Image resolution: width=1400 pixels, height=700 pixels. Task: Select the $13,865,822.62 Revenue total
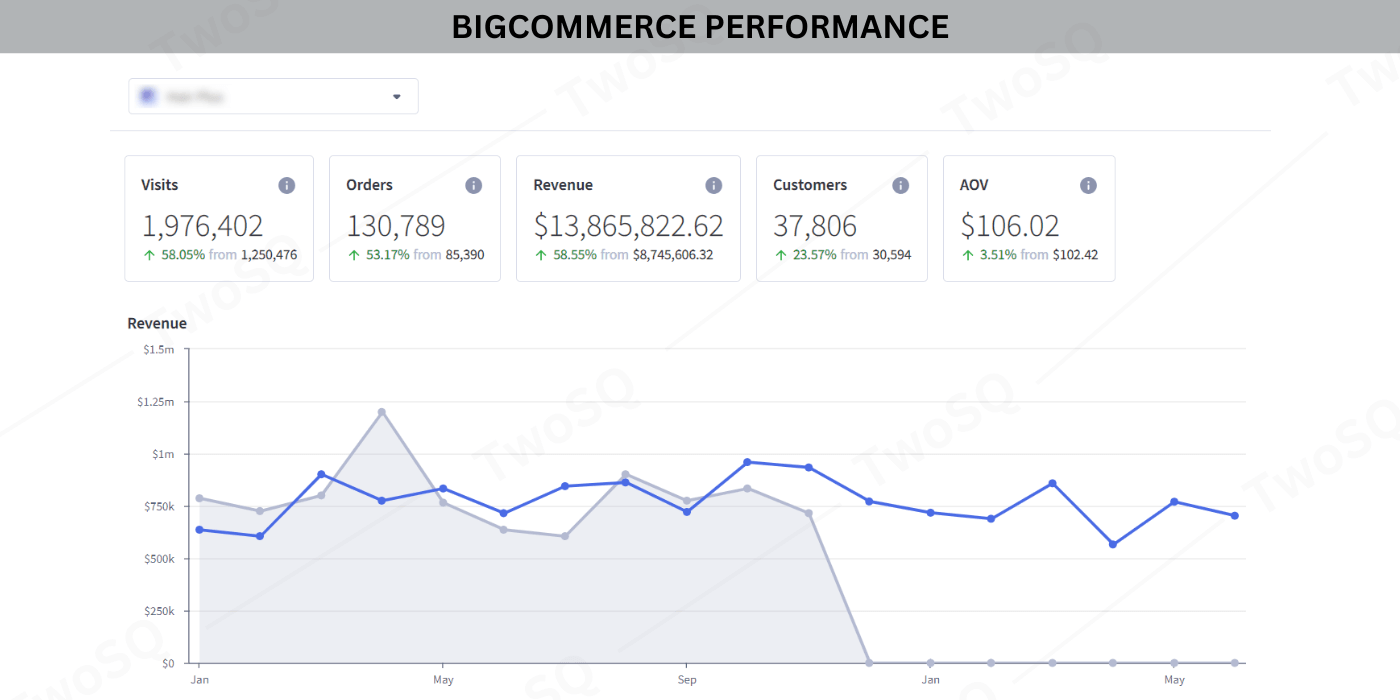628,226
